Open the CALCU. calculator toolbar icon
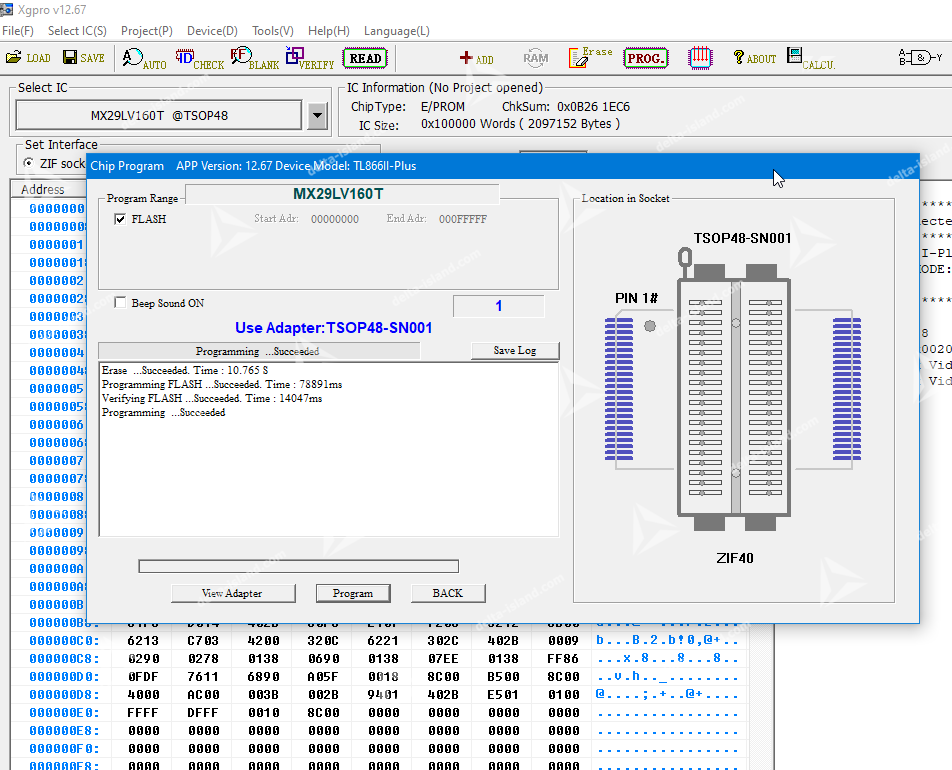The image size is (952, 770). (x=811, y=59)
